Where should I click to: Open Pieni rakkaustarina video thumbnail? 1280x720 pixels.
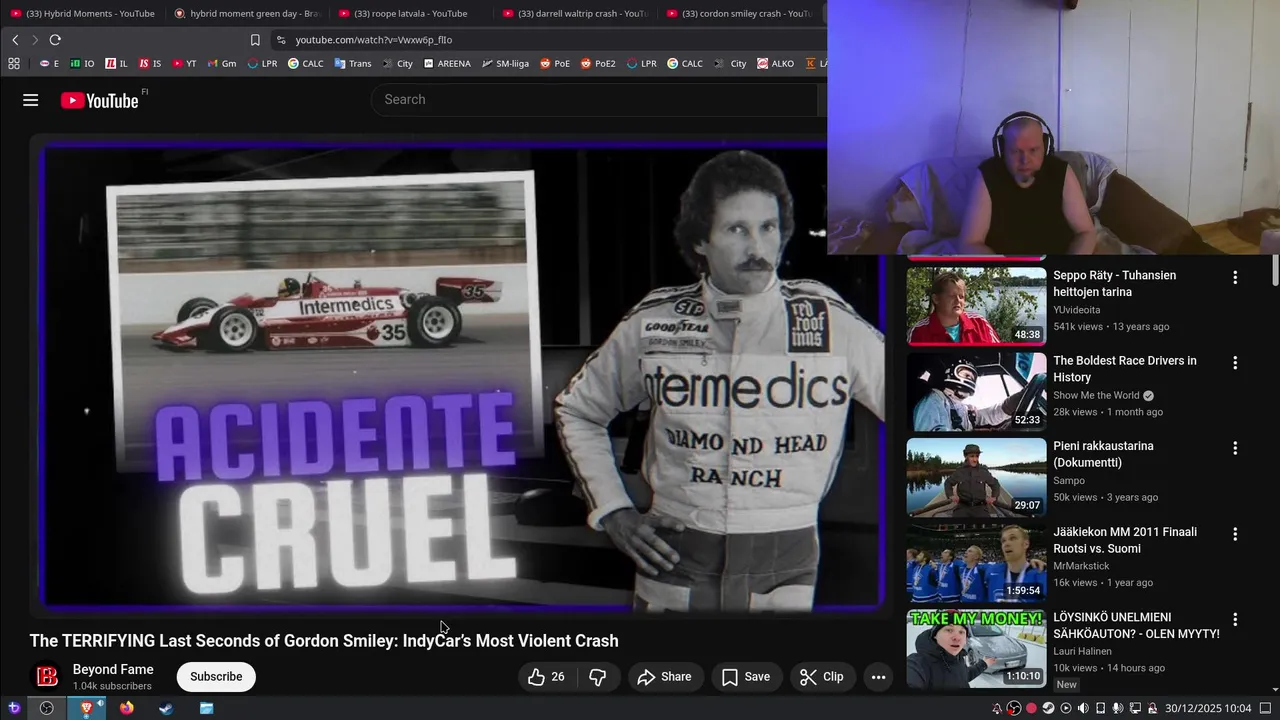tap(976, 477)
